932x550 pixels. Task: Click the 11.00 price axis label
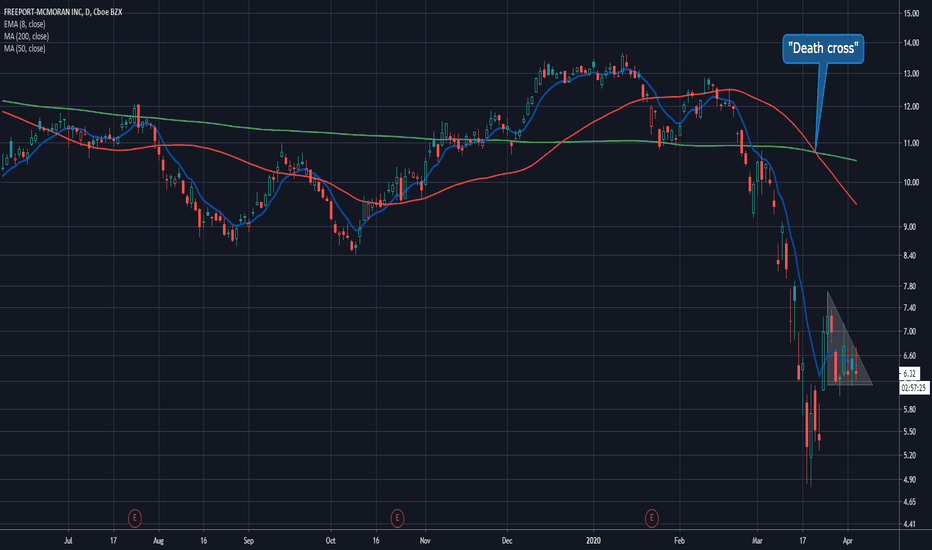911,143
